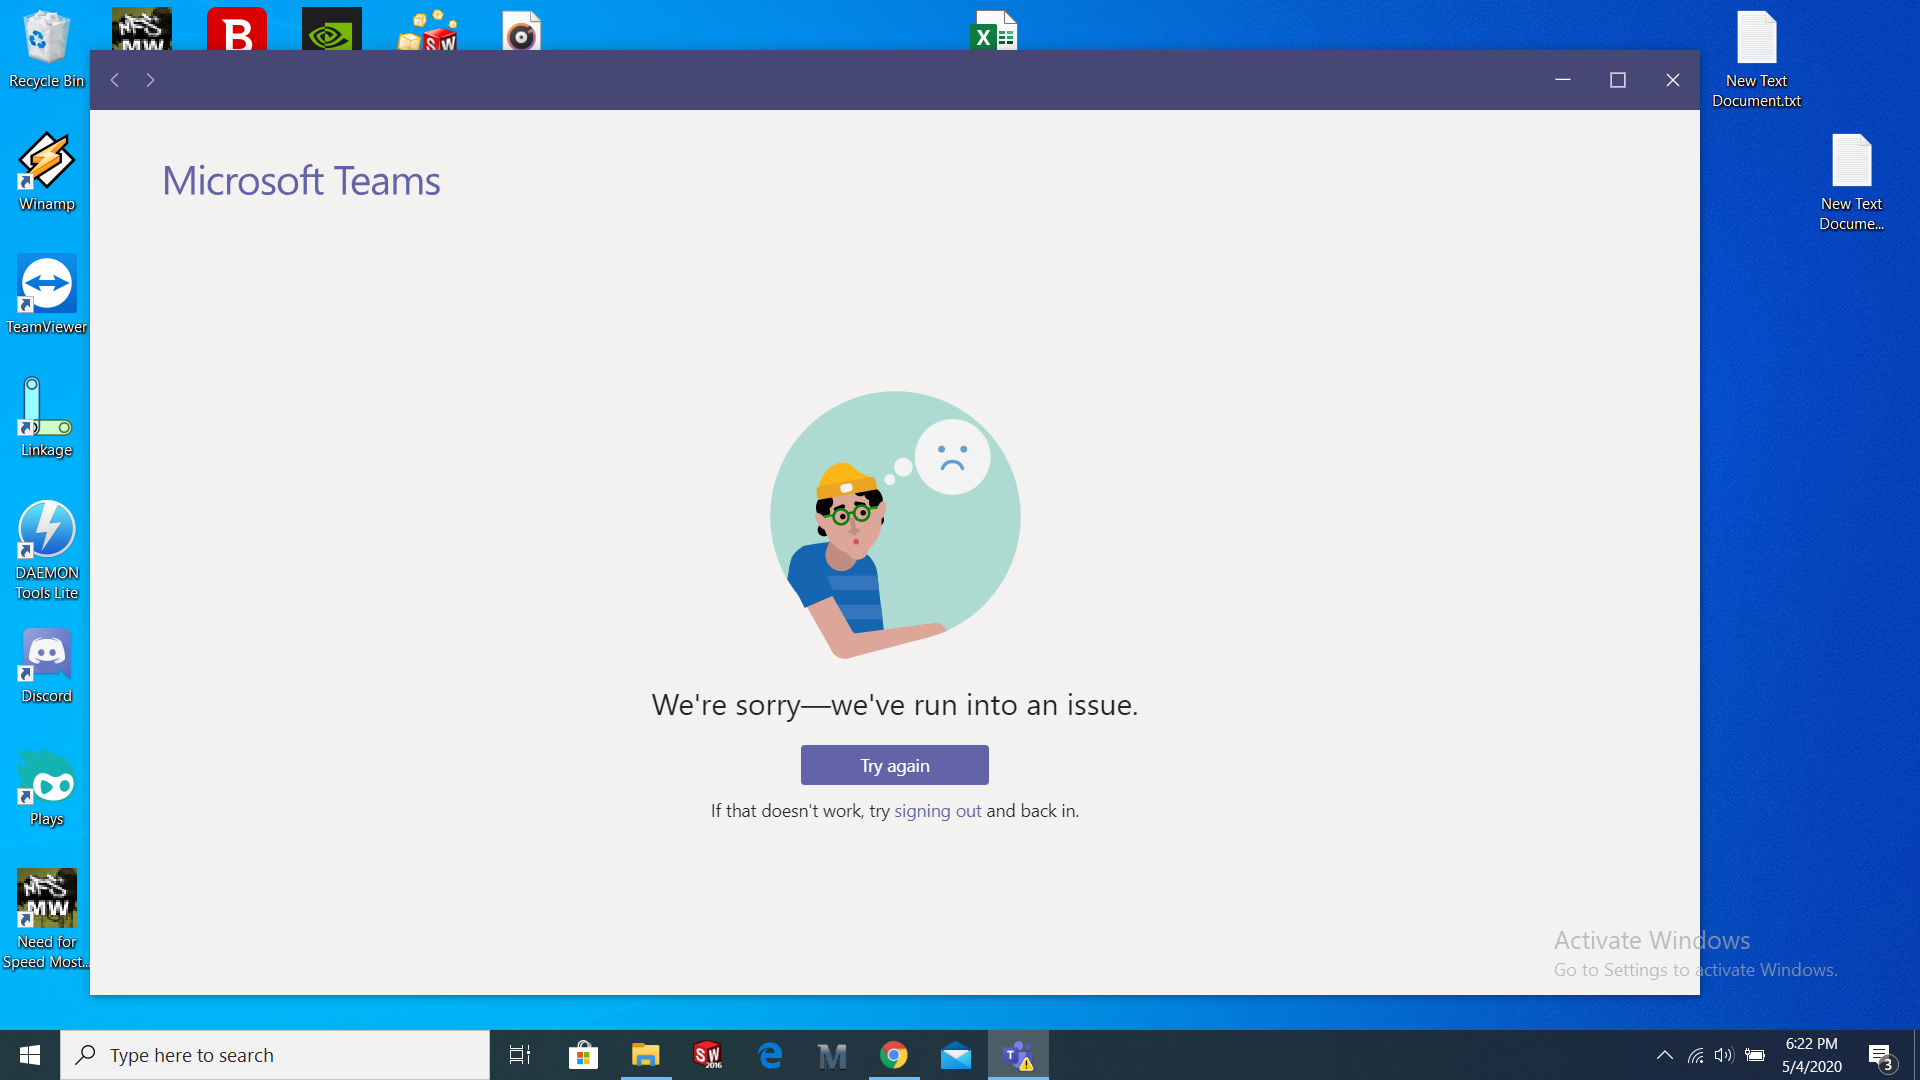Screen dimensions: 1920x1080
Task: Open Mail app from taskbar
Action: pos(955,1055)
